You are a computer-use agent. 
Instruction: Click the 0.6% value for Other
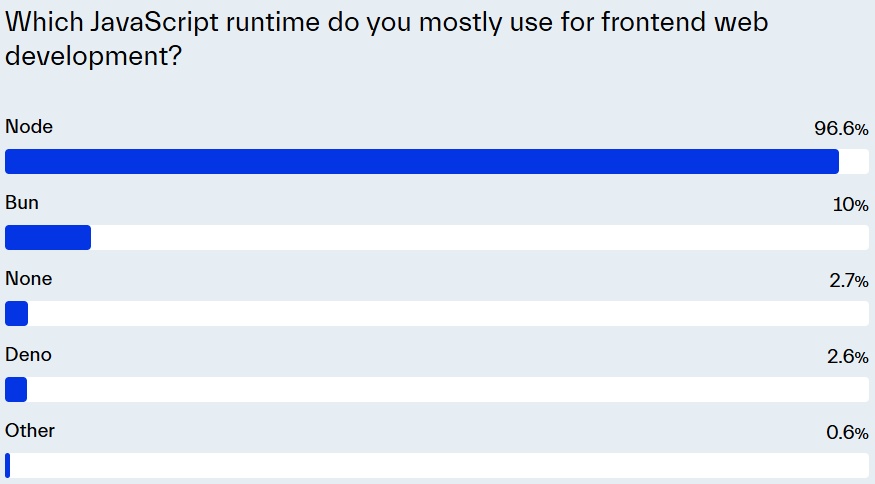click(x=847, y=433)
